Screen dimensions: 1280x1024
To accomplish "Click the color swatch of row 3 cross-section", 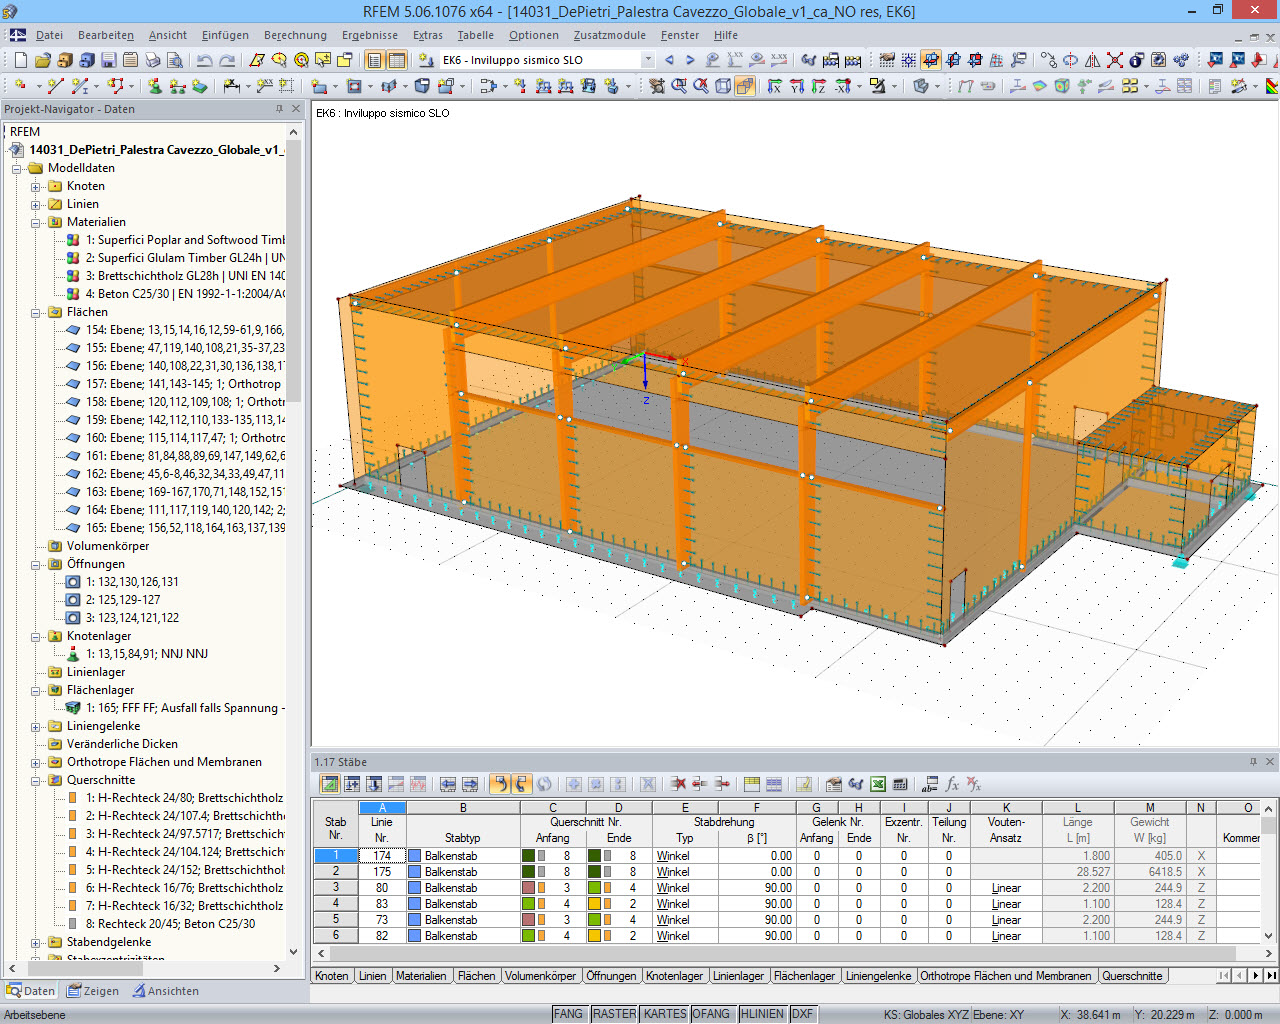I will (x=530, y=887).
